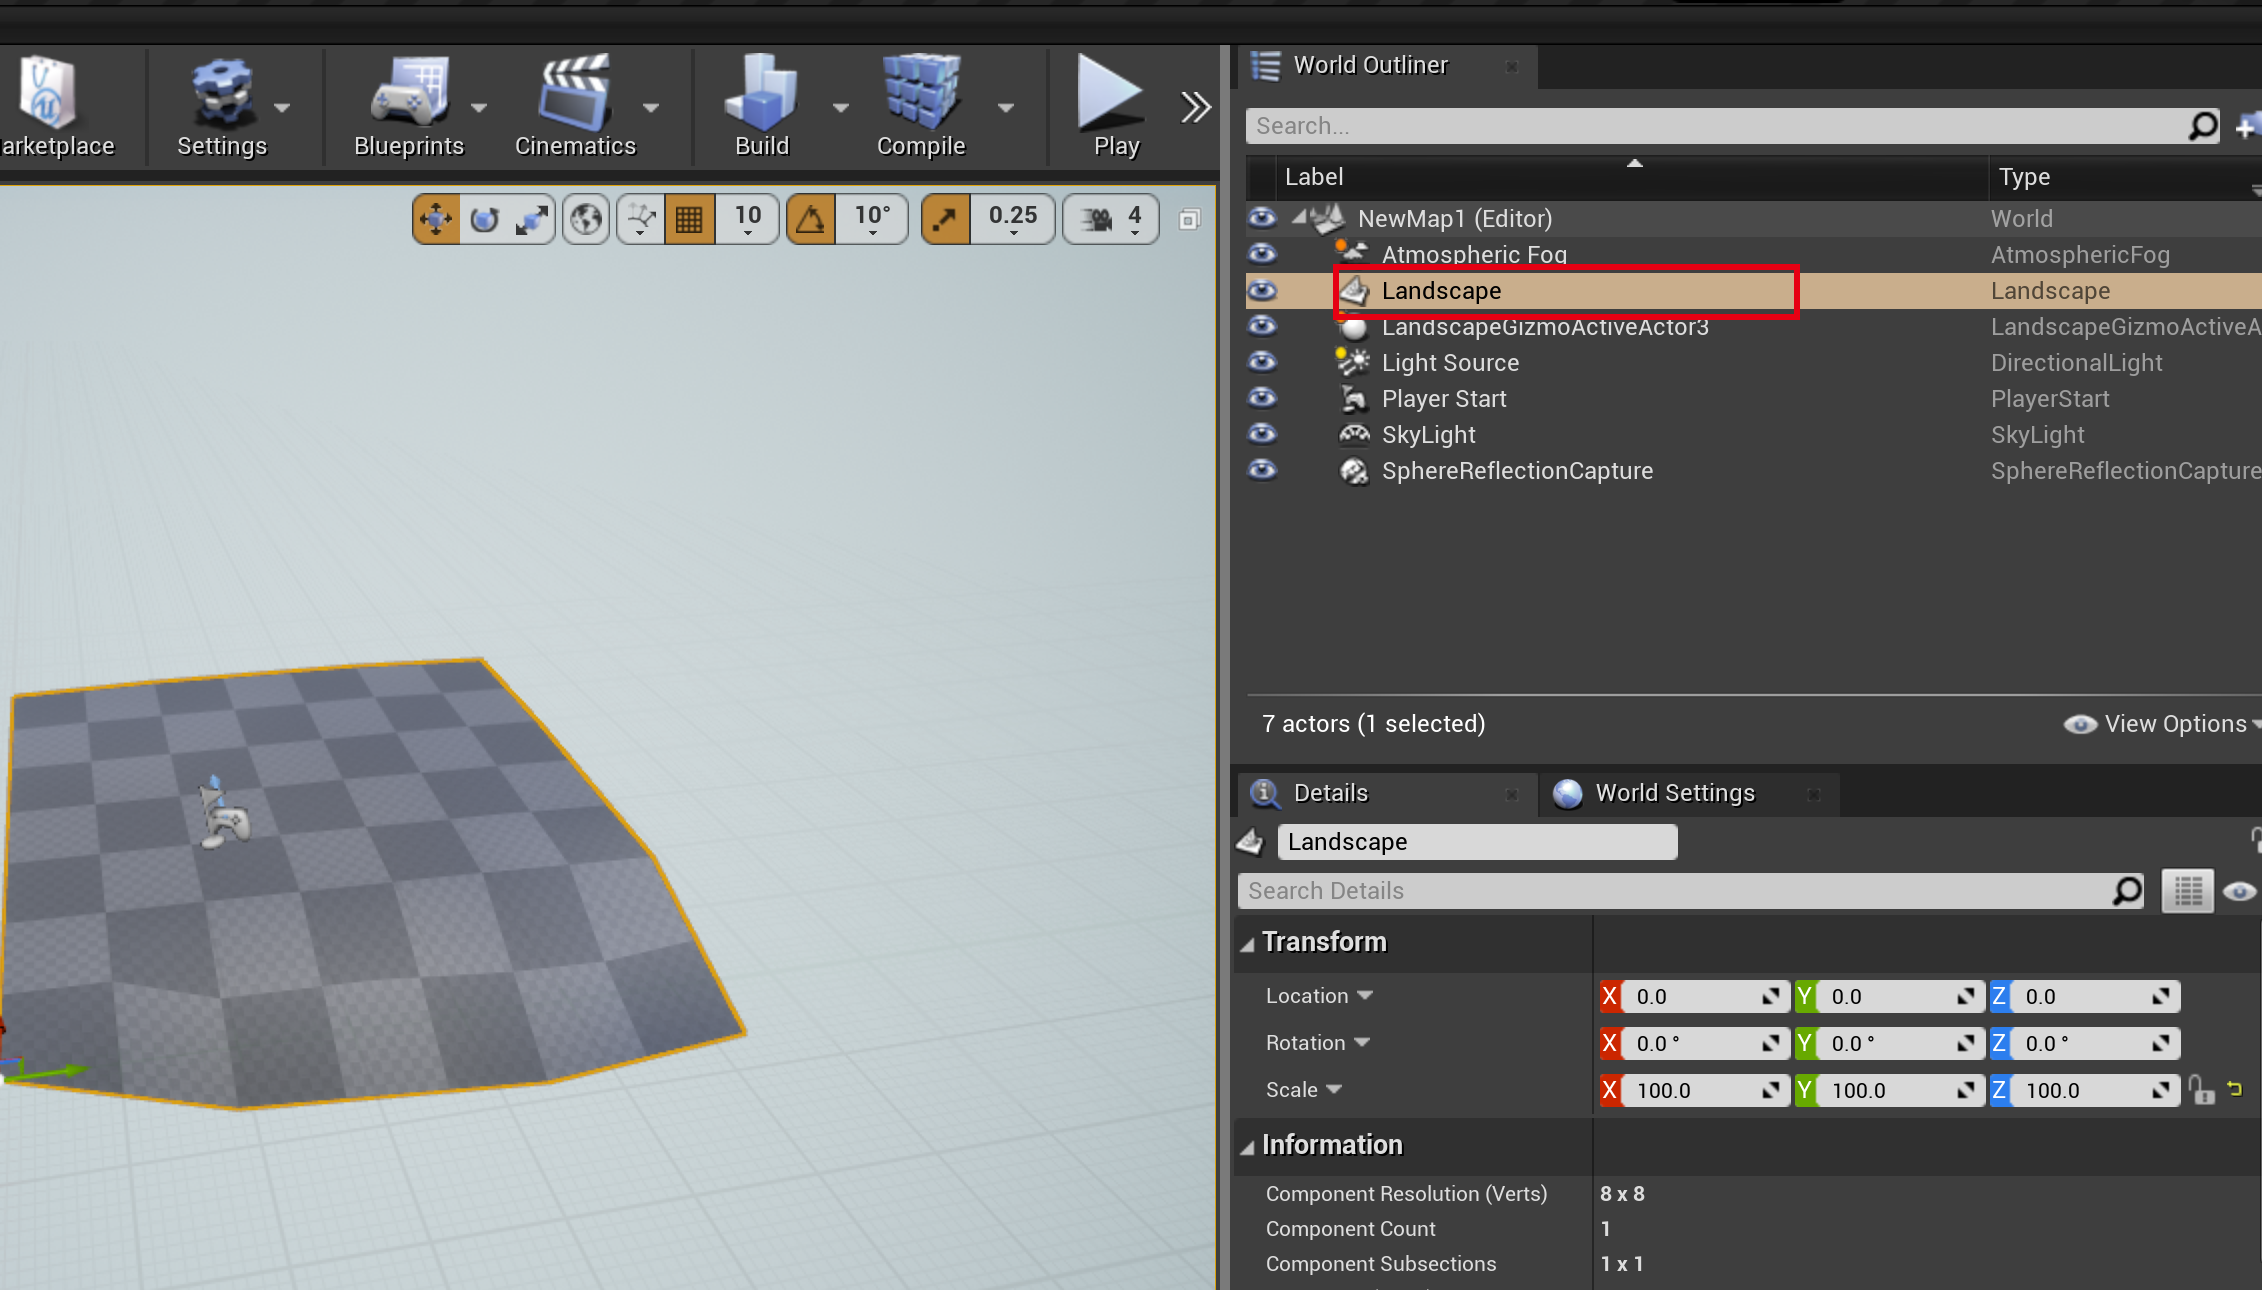Toggle grid snapping icon
The image size is (2262, 1290).
click(x=689, y=219)
